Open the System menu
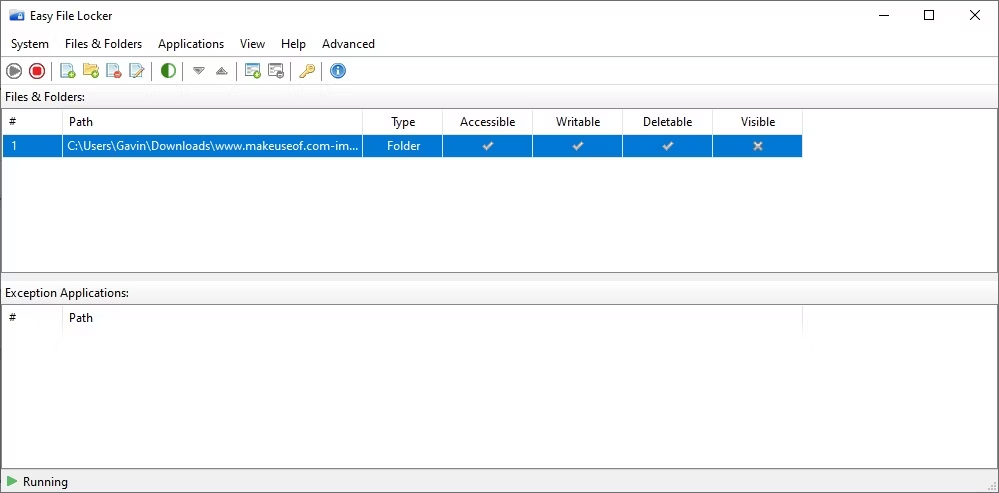The width and height of the screenshot is (999, 493). 30,44
